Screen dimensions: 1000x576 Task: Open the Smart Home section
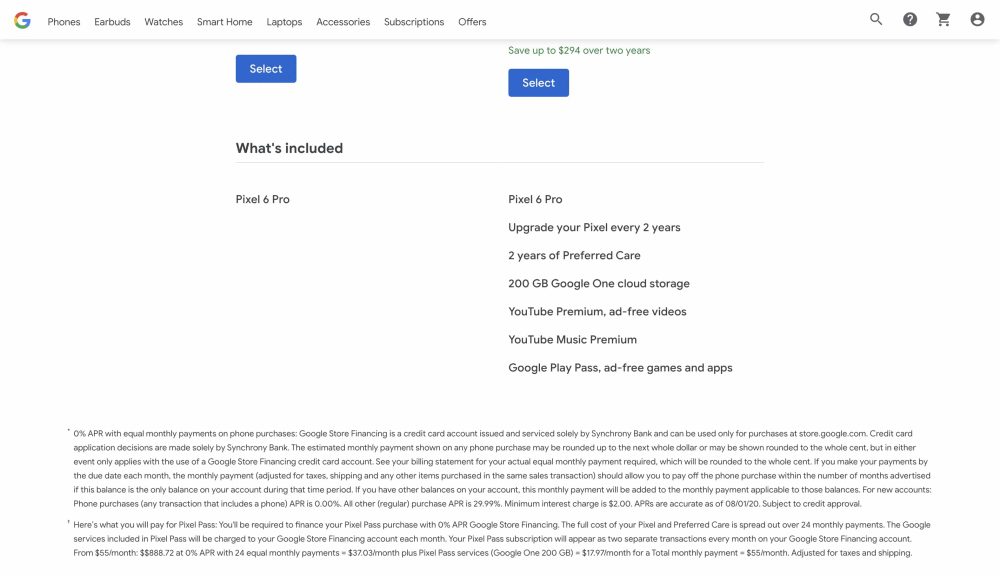[x=224, y=22]
